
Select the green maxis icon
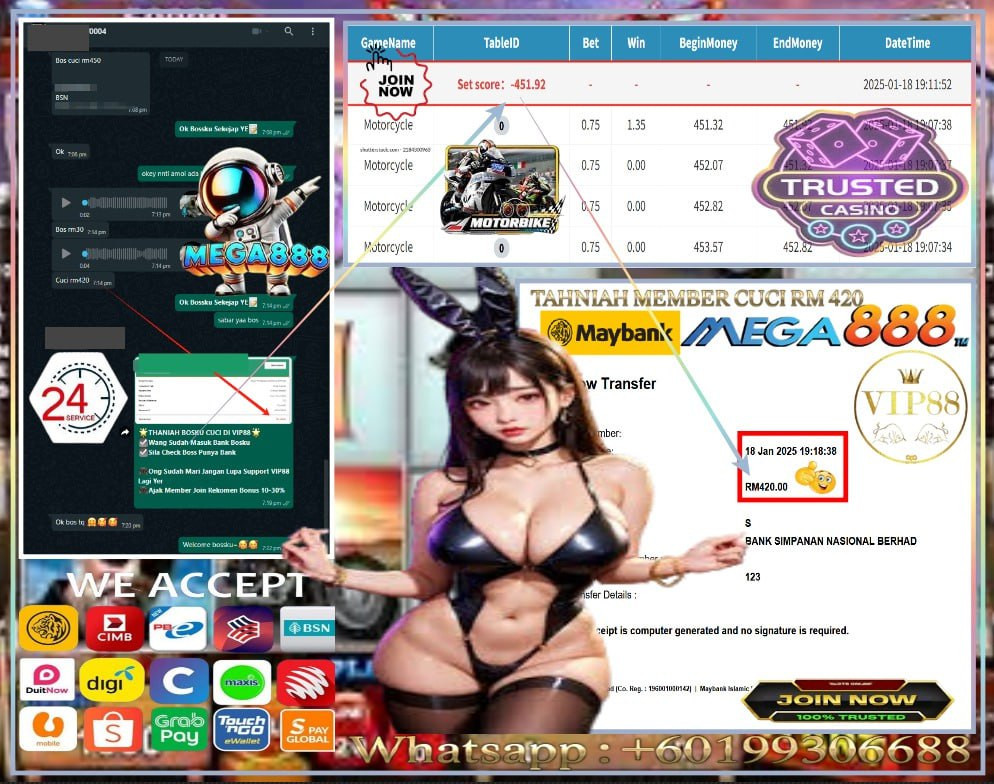(242, 682)
